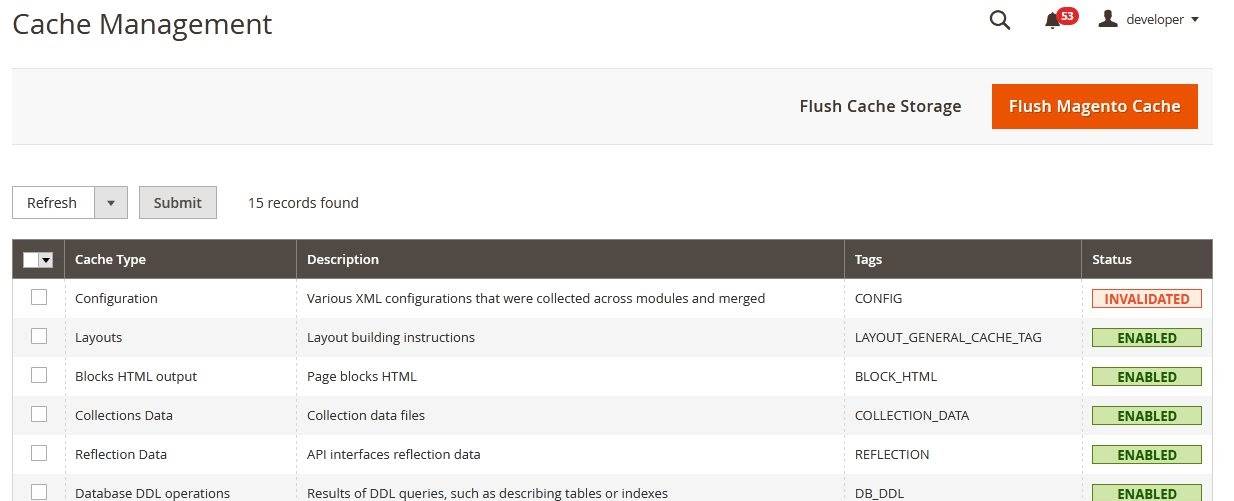Click the developer user account icon

coord(1108,19)
